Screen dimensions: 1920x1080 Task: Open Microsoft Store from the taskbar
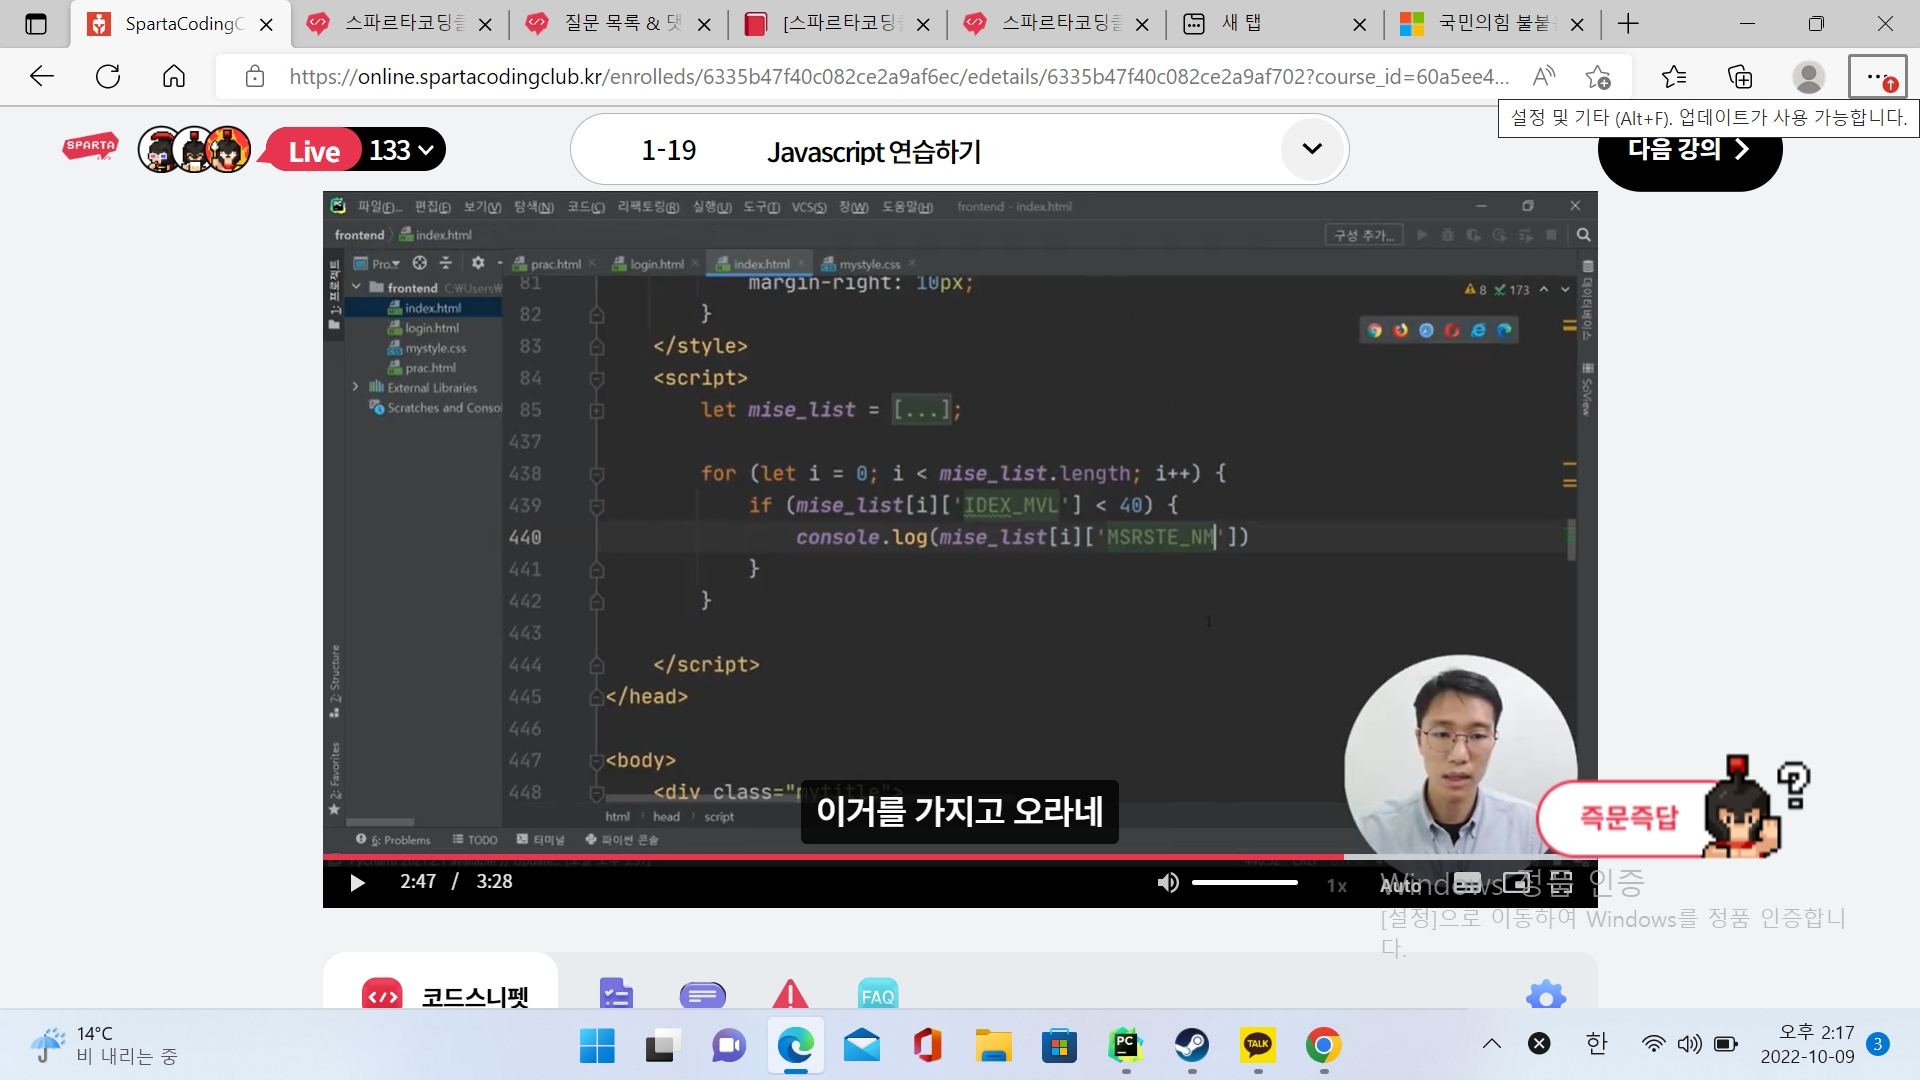click(x=1060, y=1046)
